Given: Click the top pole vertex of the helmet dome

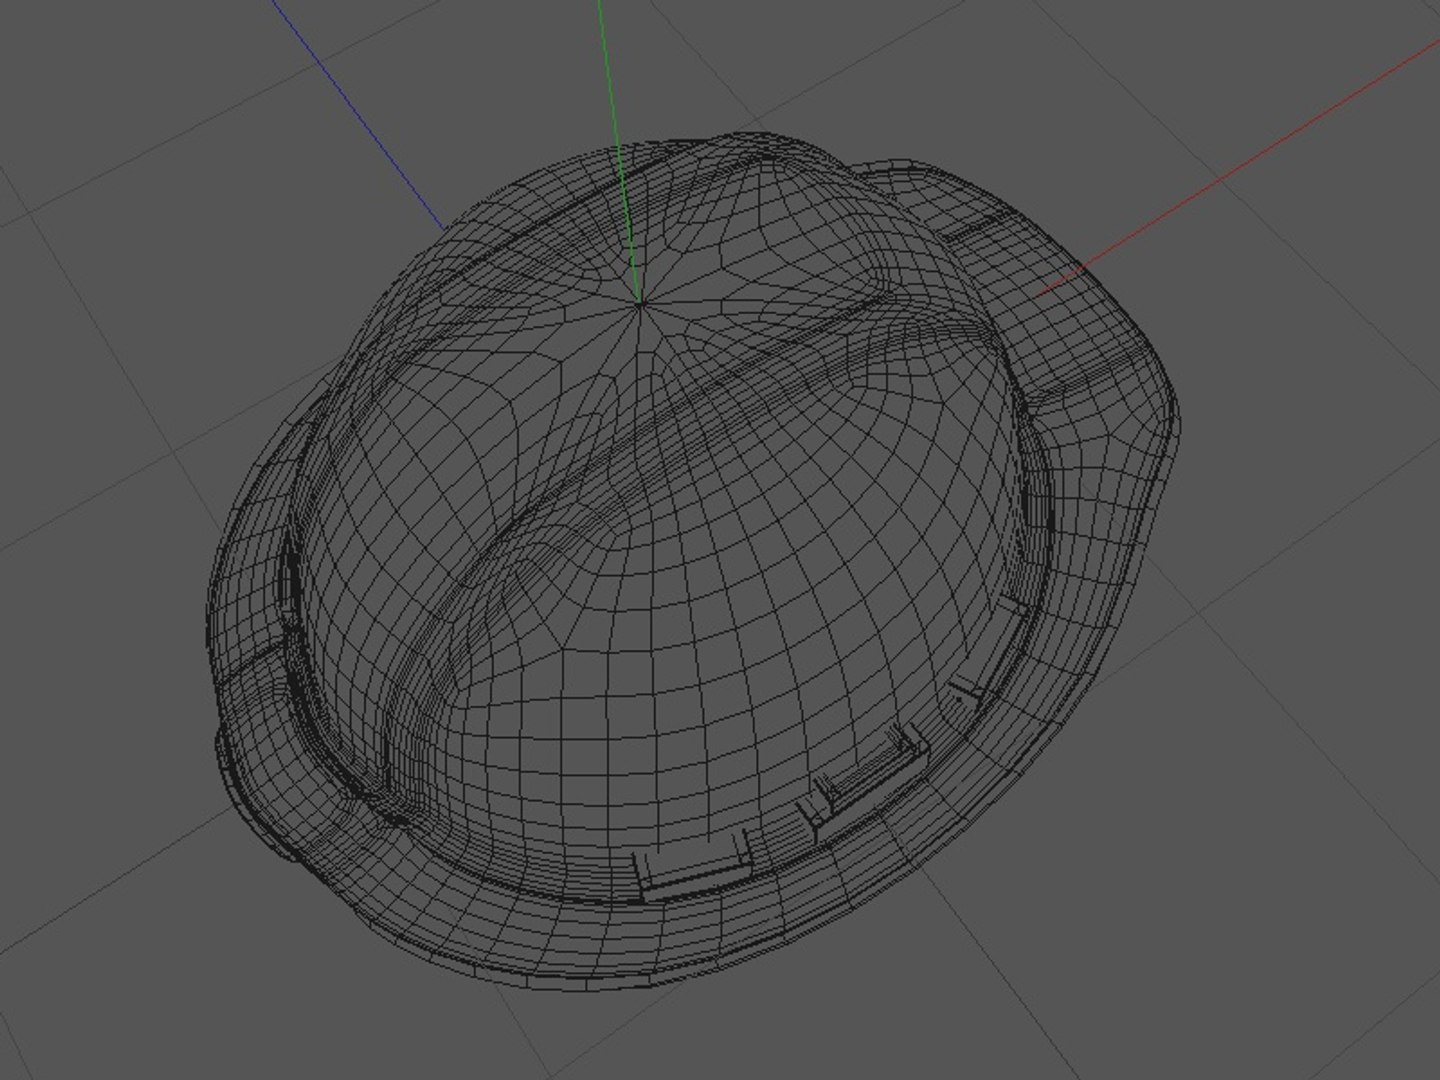Looking at the screenshot, I should pyautogui.click(x=641, y=301).
